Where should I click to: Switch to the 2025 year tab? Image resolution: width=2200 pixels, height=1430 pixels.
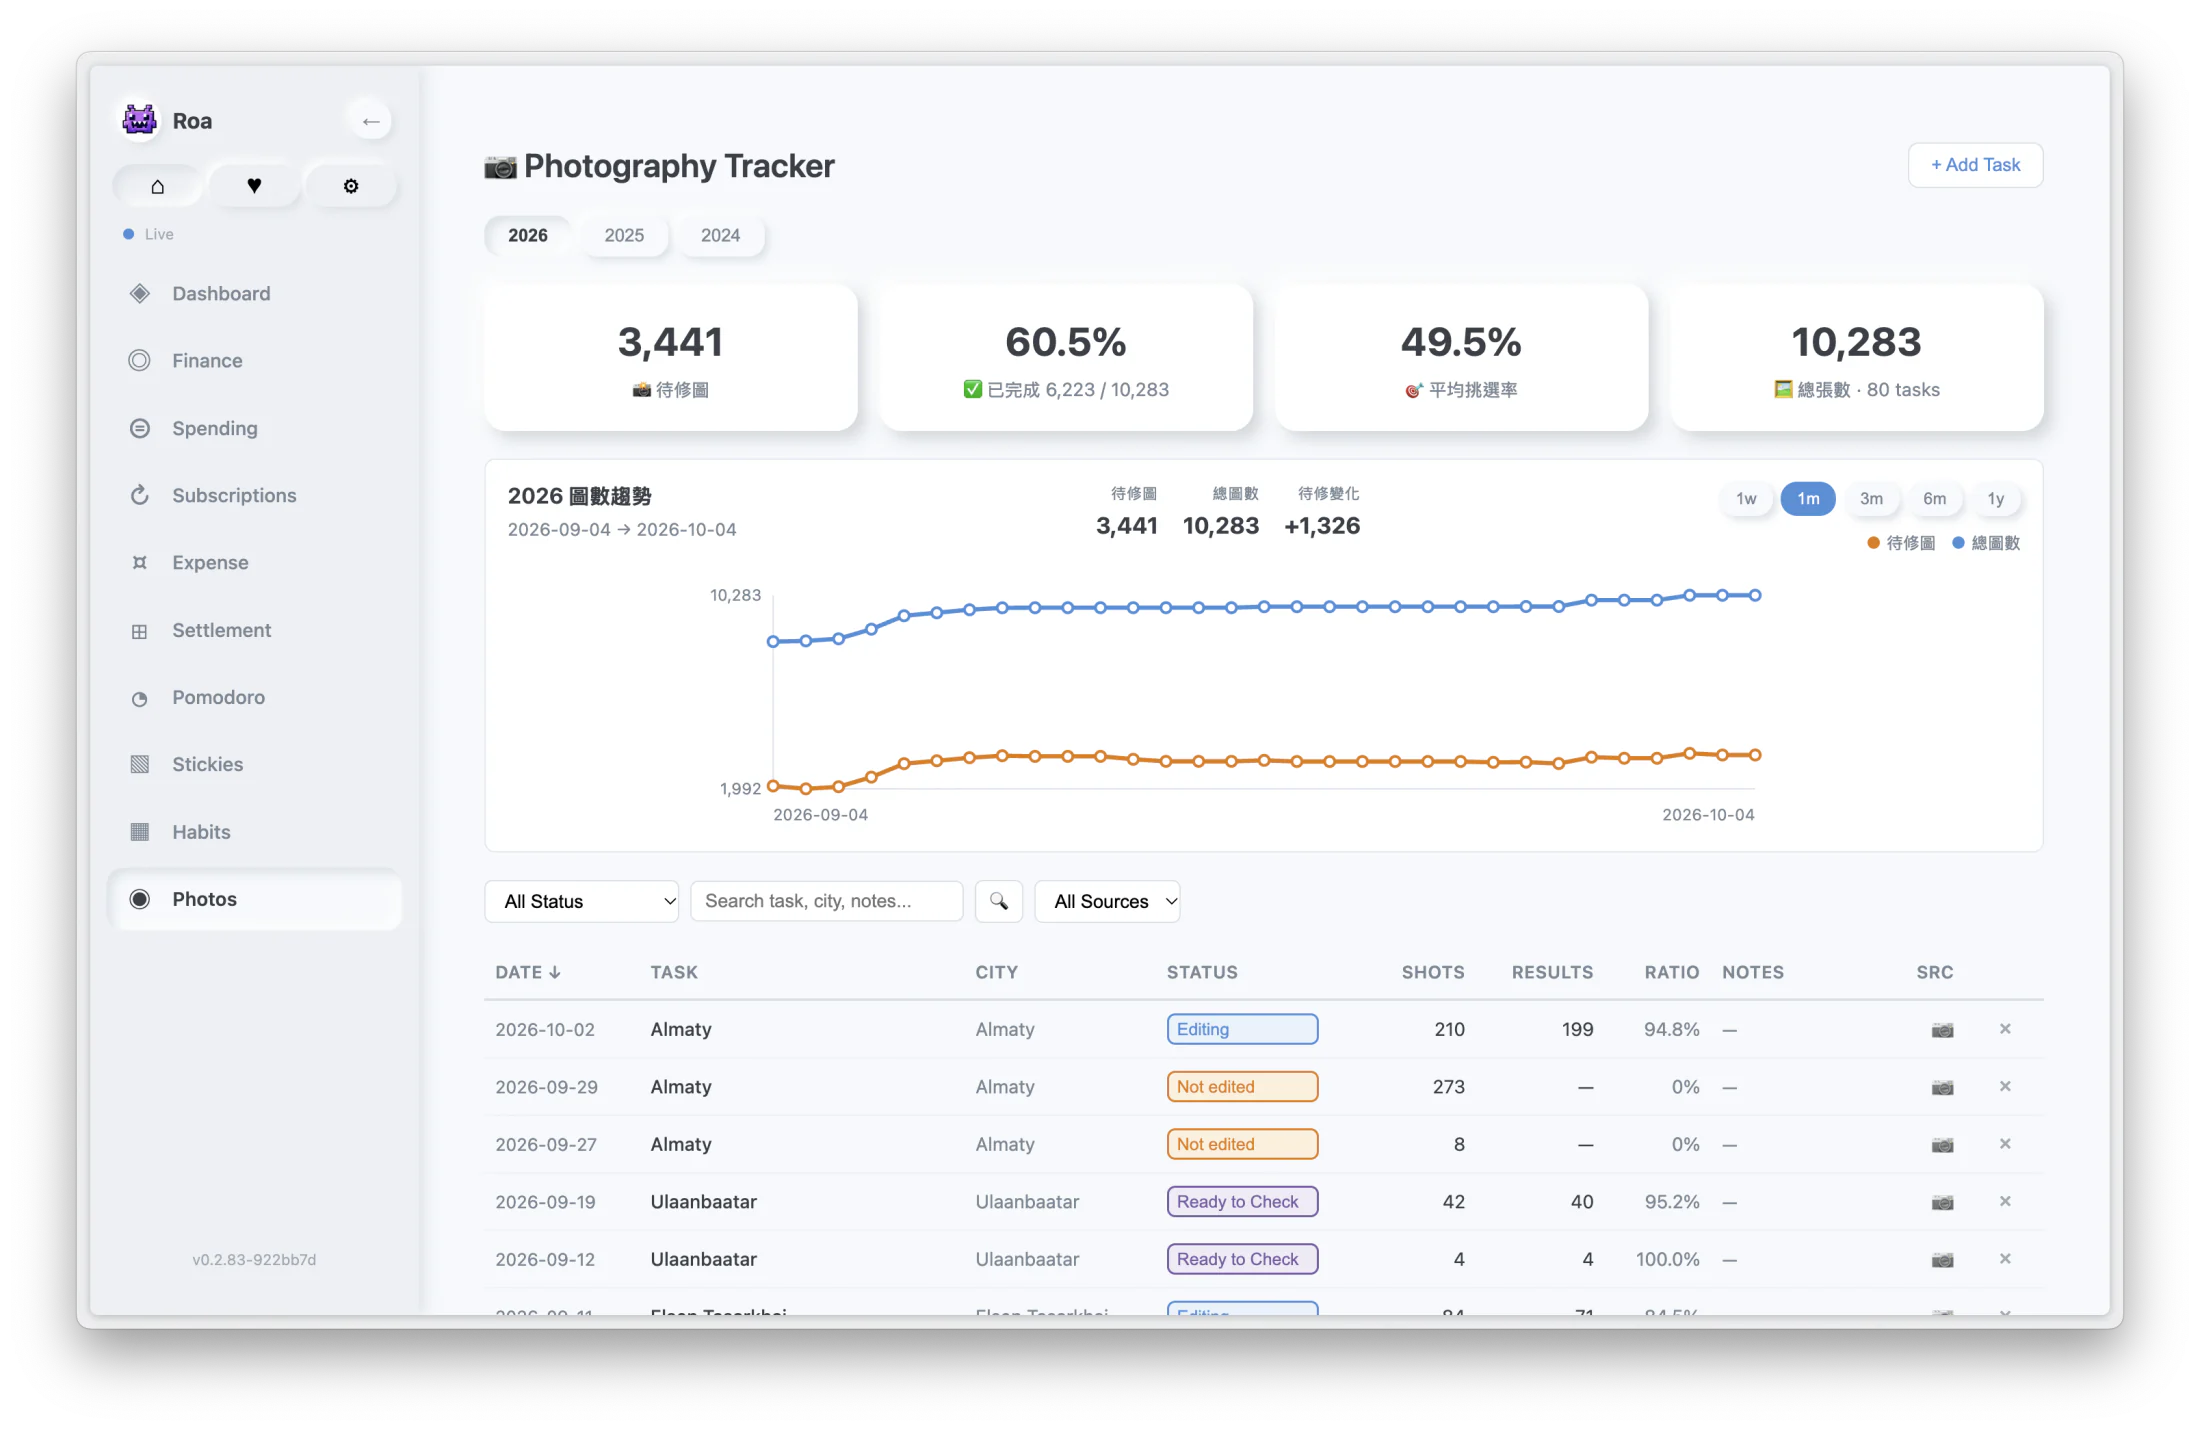point(624,235)
